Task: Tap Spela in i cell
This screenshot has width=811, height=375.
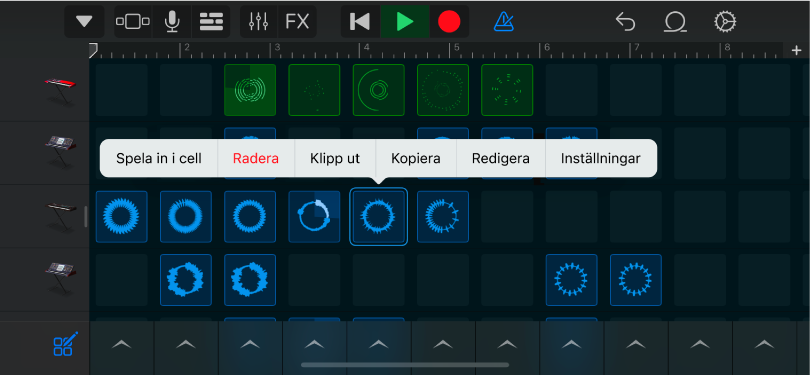Action: click(159, 158)
